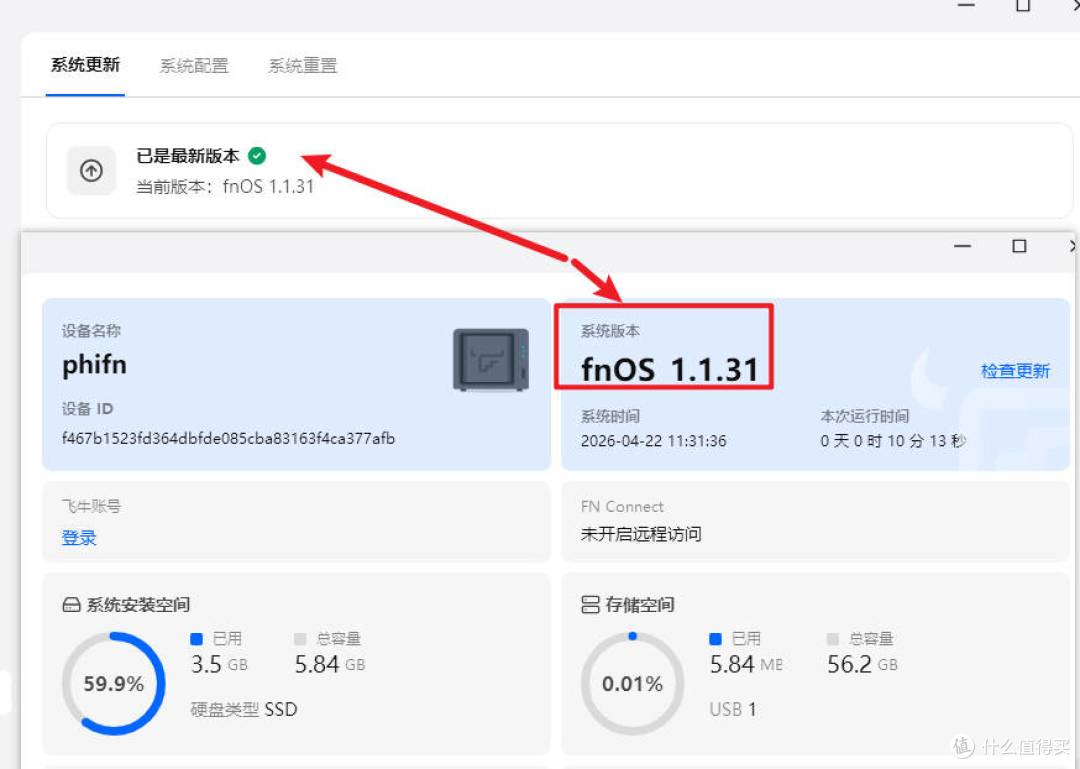
Task: Click the 5.84 GB total capacity value
Action: click(x=330, y=664)
